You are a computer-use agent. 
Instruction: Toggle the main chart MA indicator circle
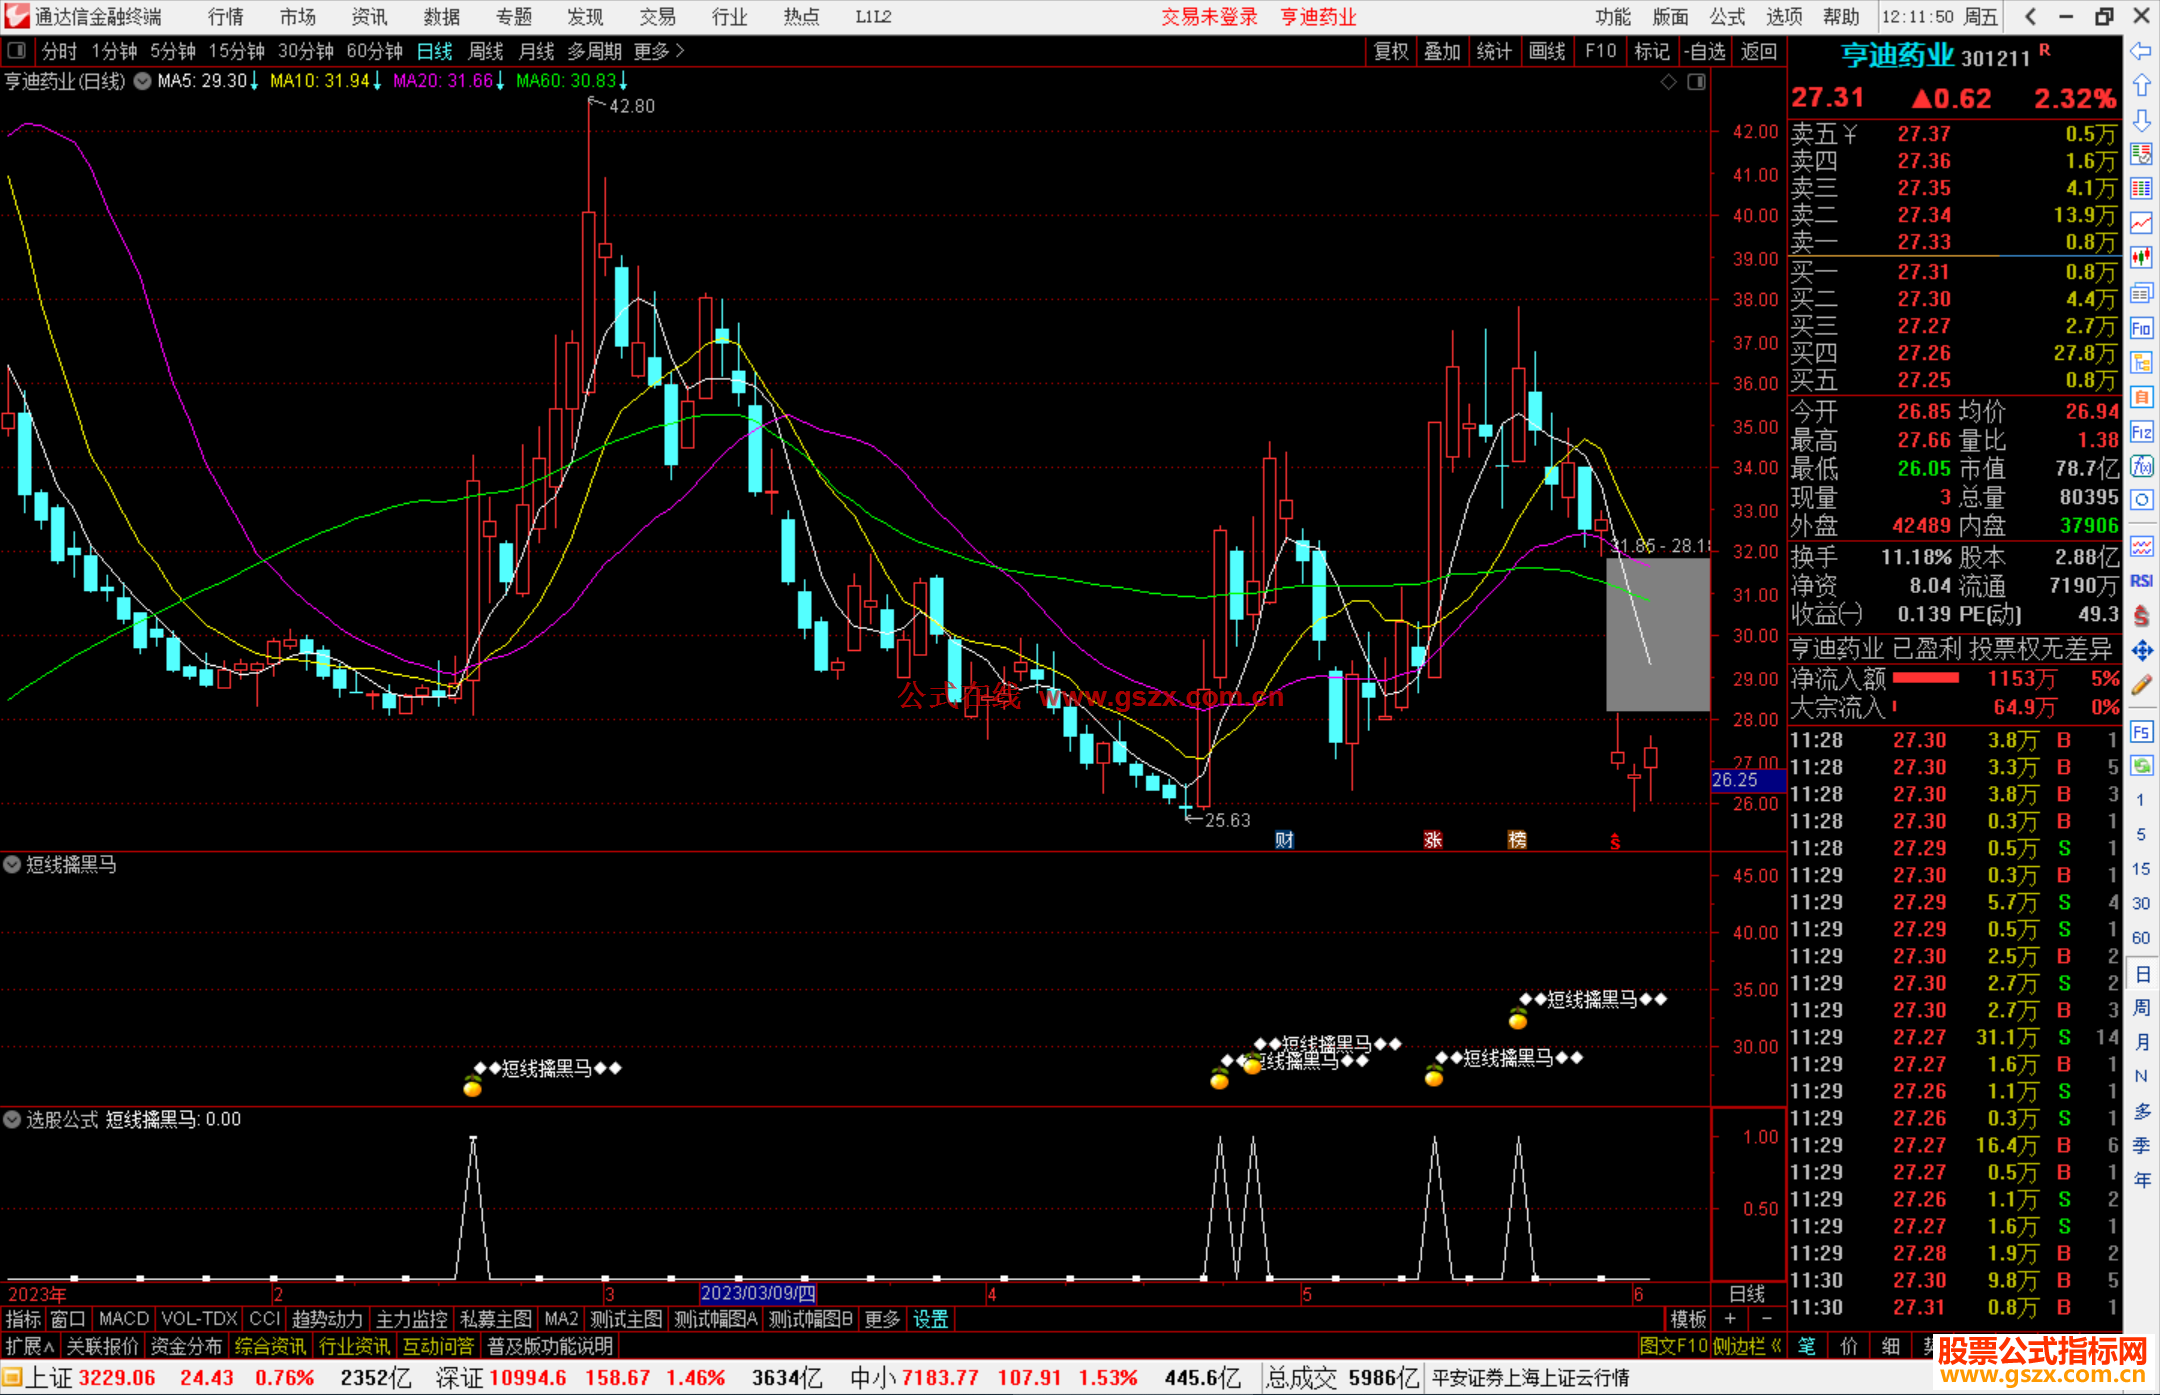142,81
